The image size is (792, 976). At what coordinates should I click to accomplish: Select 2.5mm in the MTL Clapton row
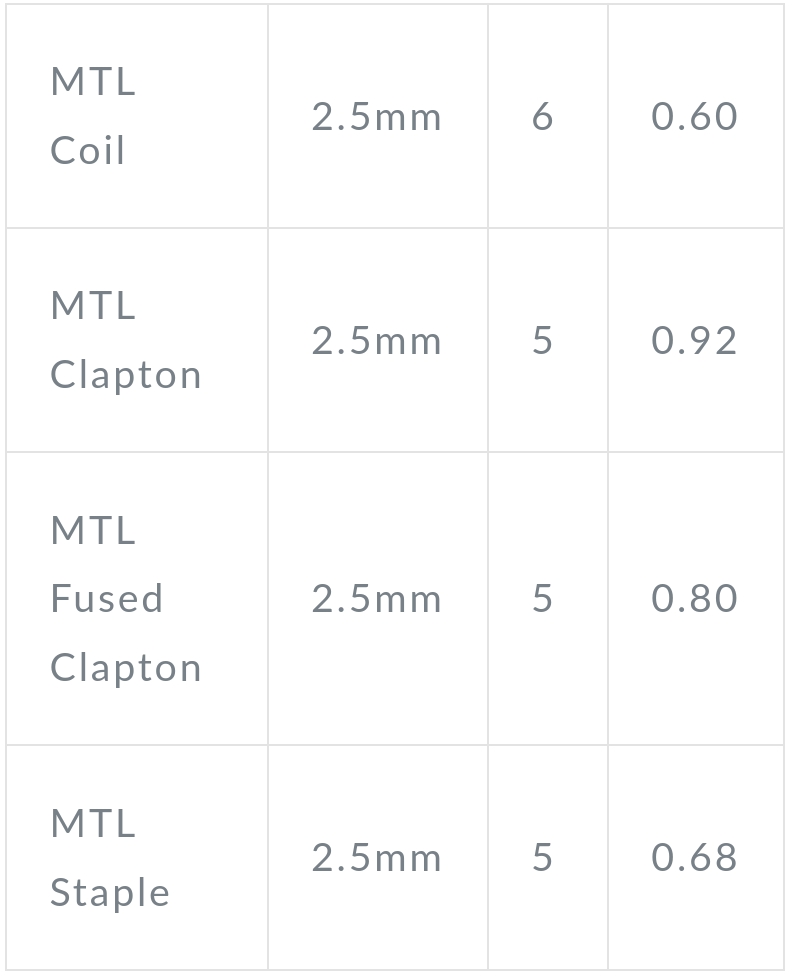coord(376,341)
